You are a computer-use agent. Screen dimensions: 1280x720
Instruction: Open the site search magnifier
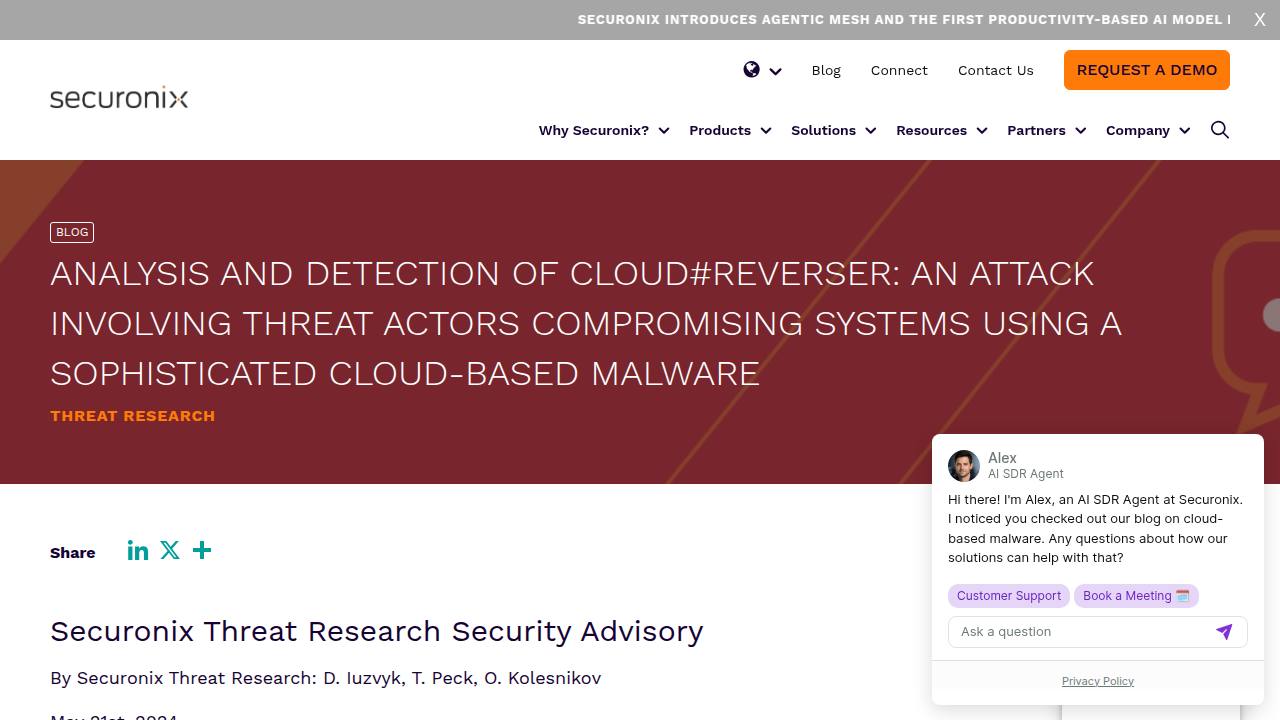click(1220, 130)
